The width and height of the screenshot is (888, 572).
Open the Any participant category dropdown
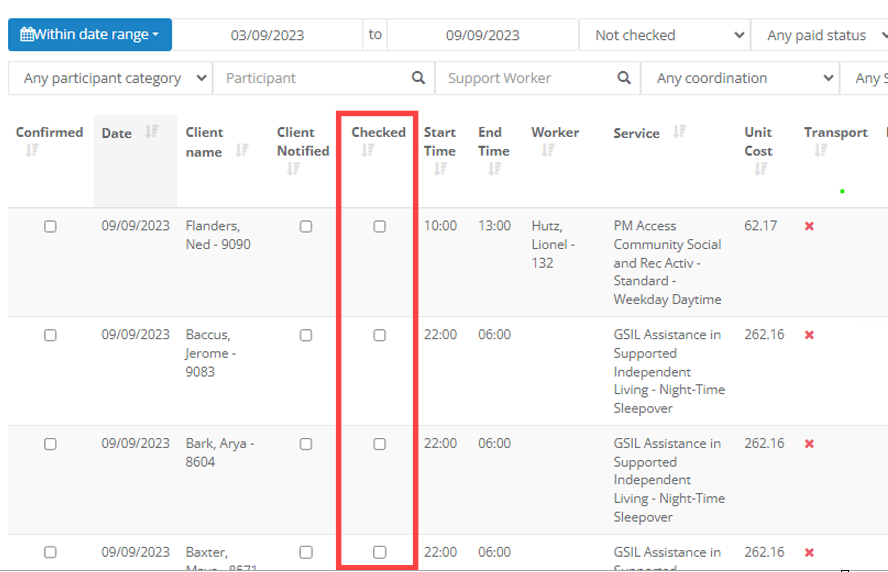(x=110, y=78)
